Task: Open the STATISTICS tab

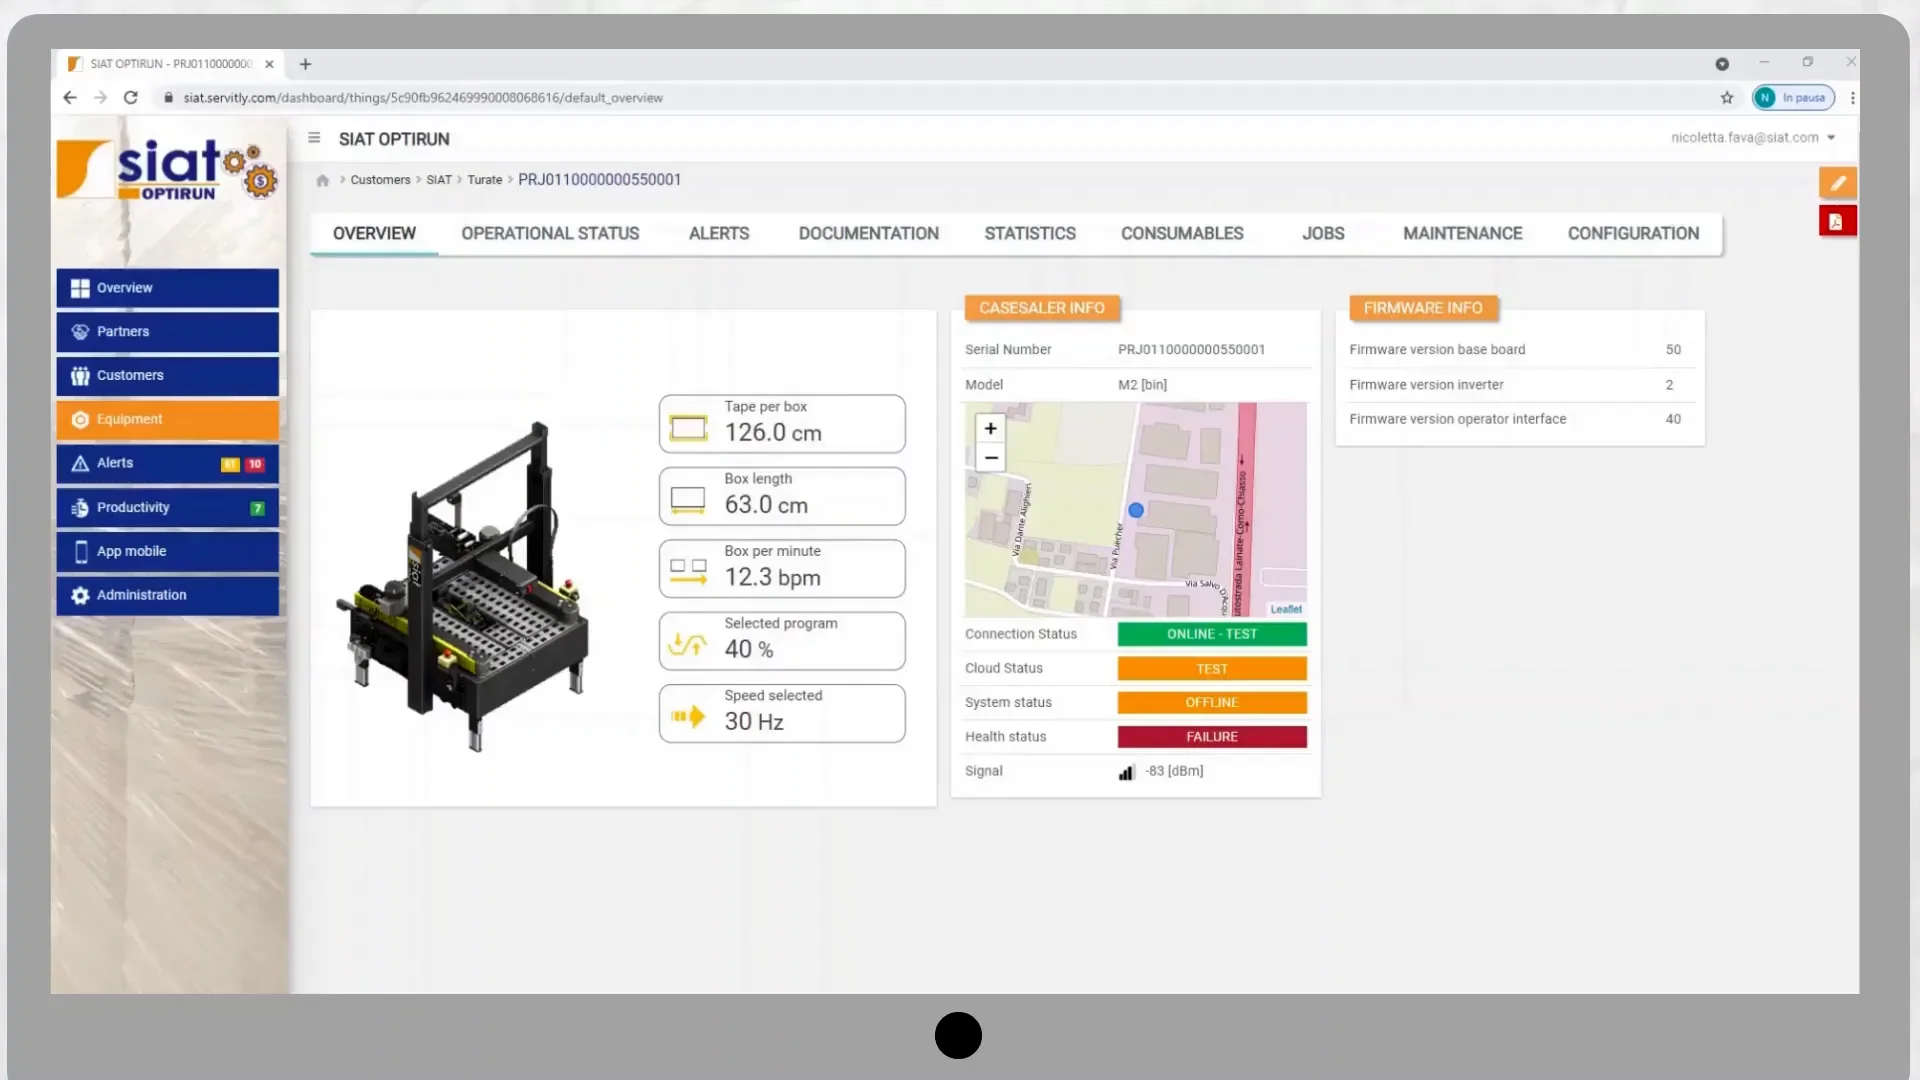Action: tap(1030, 233)
